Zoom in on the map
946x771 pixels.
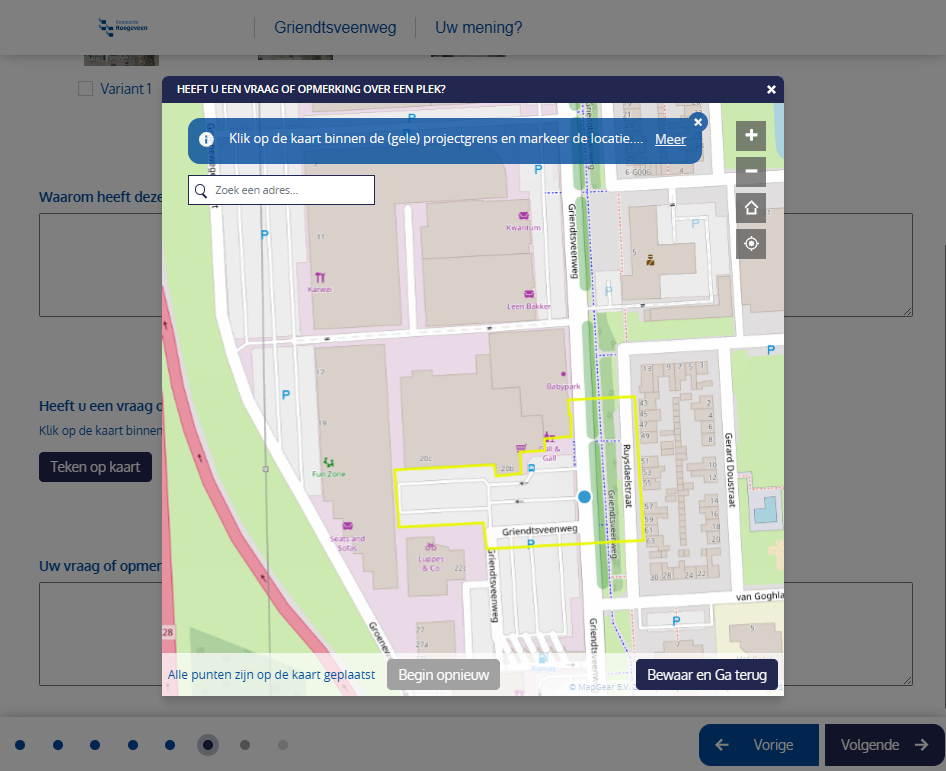pos(751,135)
